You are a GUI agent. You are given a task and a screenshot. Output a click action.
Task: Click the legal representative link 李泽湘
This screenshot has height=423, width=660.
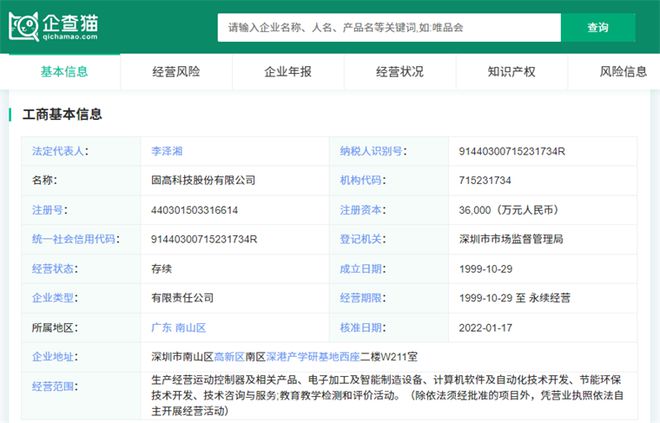(167, 151)
